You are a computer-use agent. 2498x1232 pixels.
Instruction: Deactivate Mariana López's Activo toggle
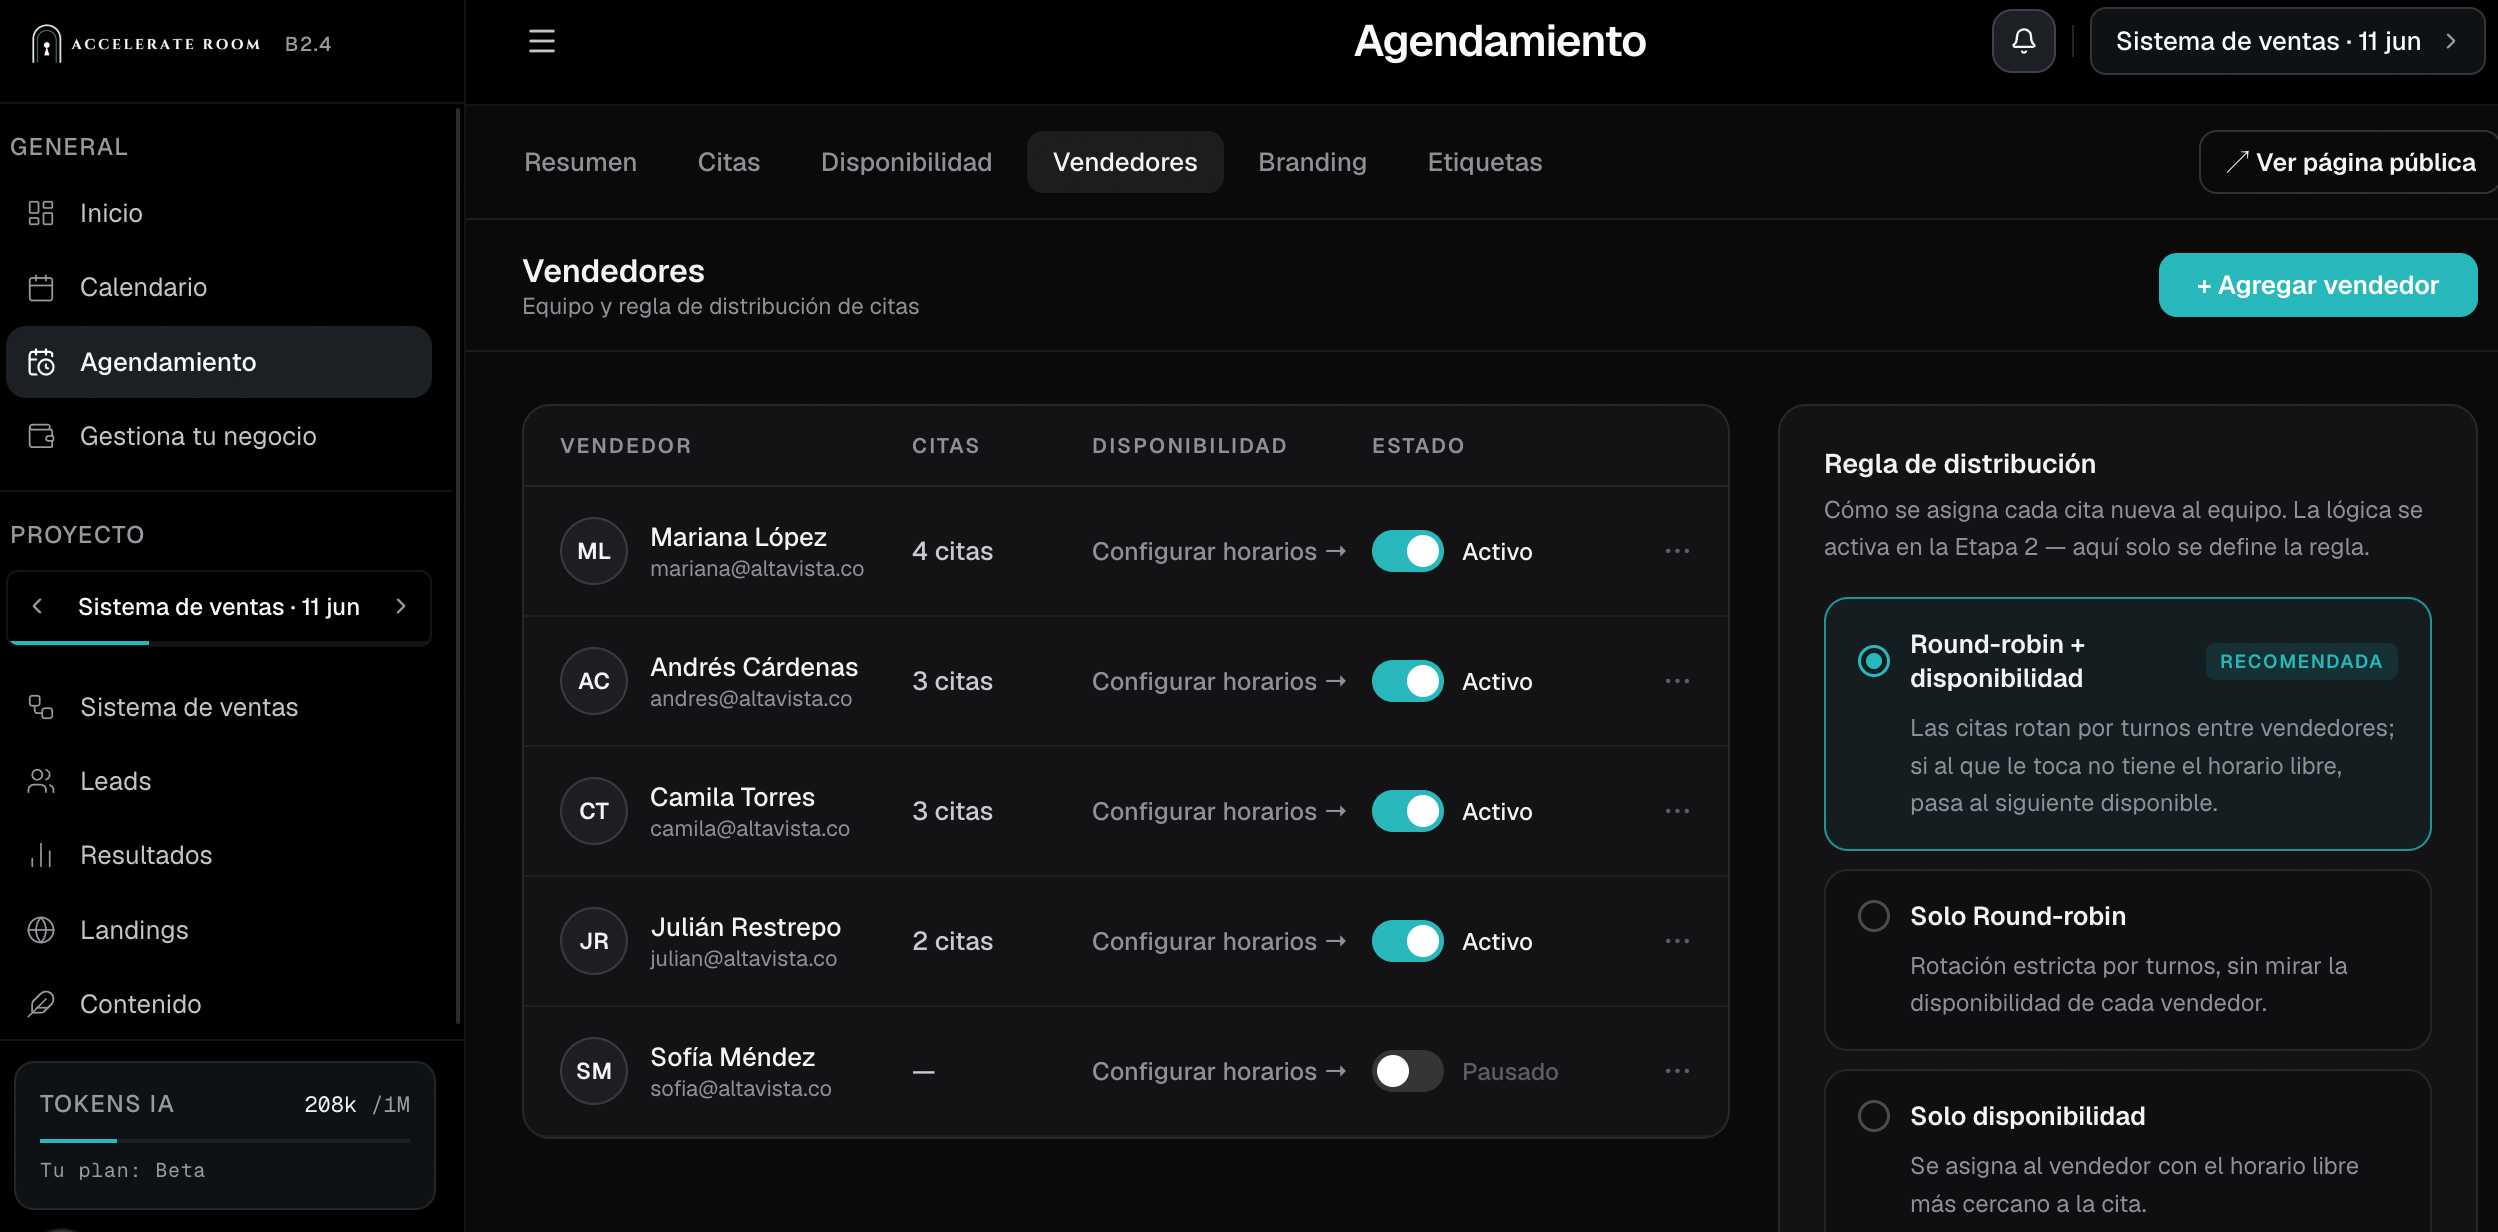pos(1407,551)
